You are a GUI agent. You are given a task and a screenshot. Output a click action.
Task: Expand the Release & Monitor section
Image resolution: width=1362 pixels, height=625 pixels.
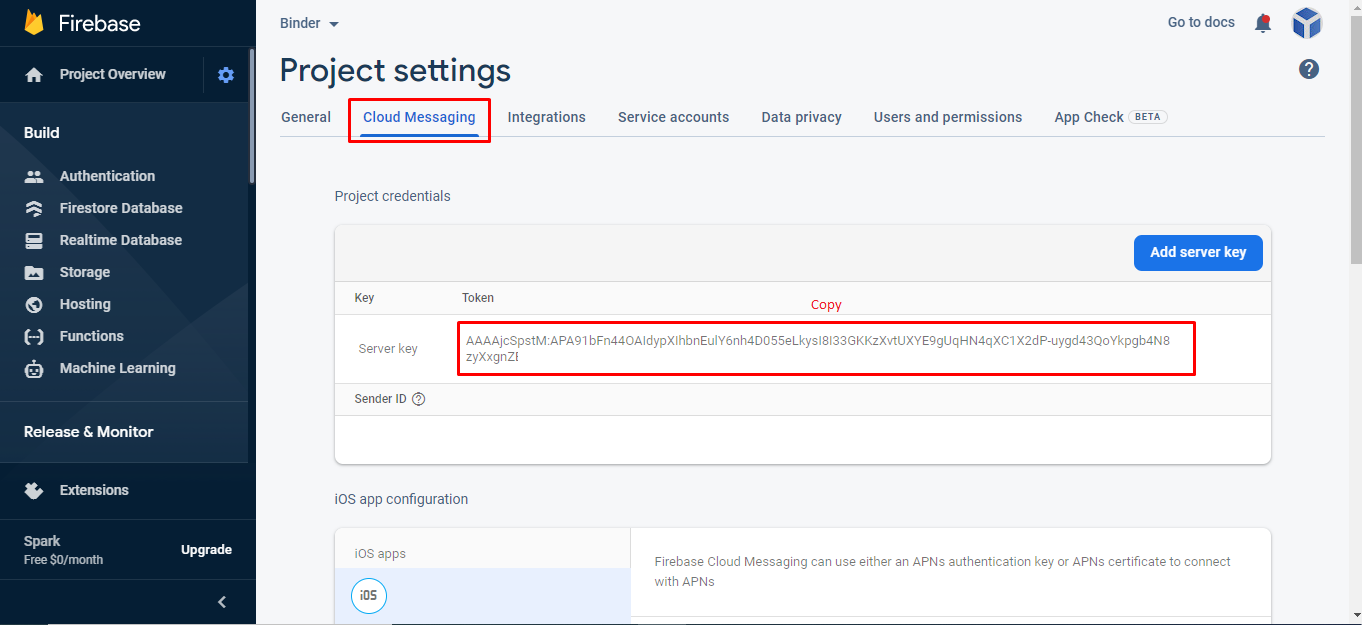(89, 432)
